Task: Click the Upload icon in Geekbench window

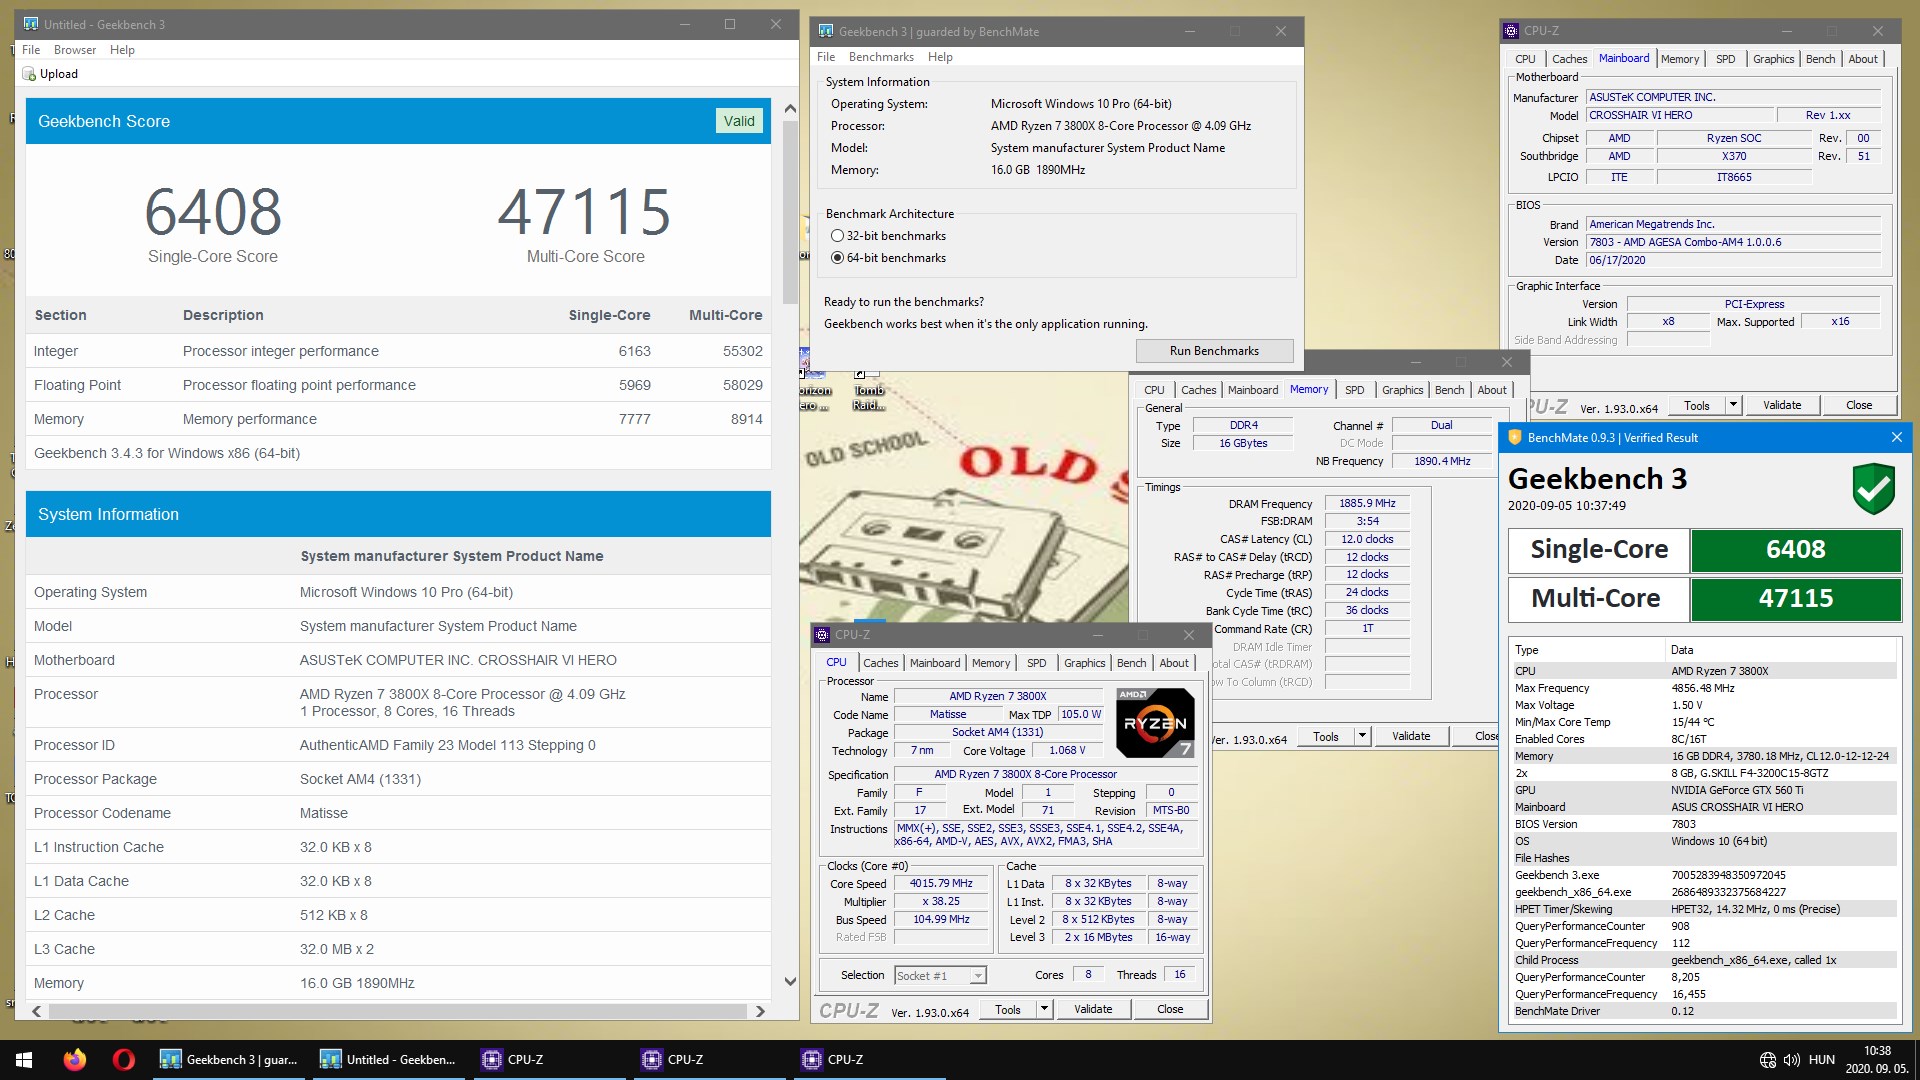Action: coord(29,74)
